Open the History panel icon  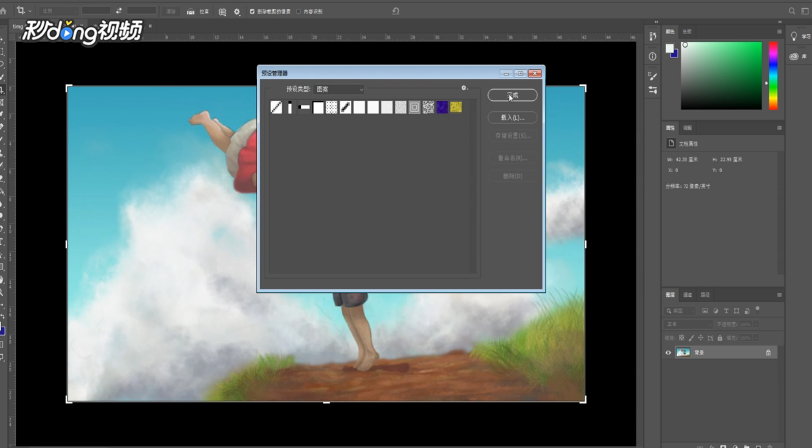[x=652, y=36]
